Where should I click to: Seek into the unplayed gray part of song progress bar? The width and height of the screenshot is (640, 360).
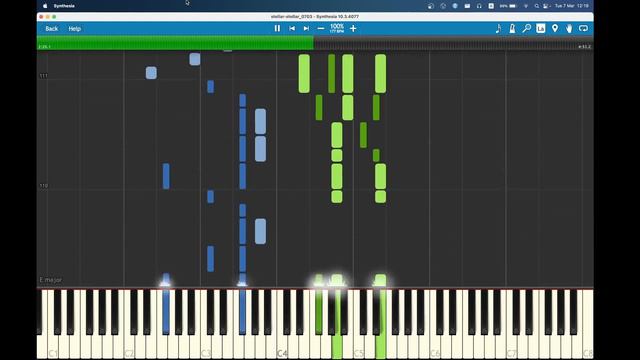(453, 43)
